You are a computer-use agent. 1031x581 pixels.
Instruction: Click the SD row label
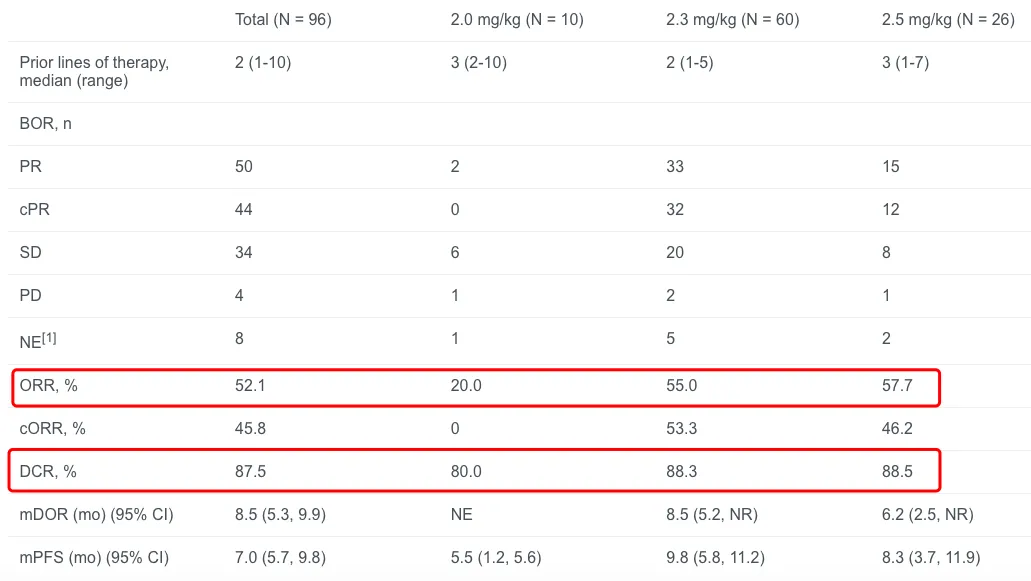(x=30, y=252)
